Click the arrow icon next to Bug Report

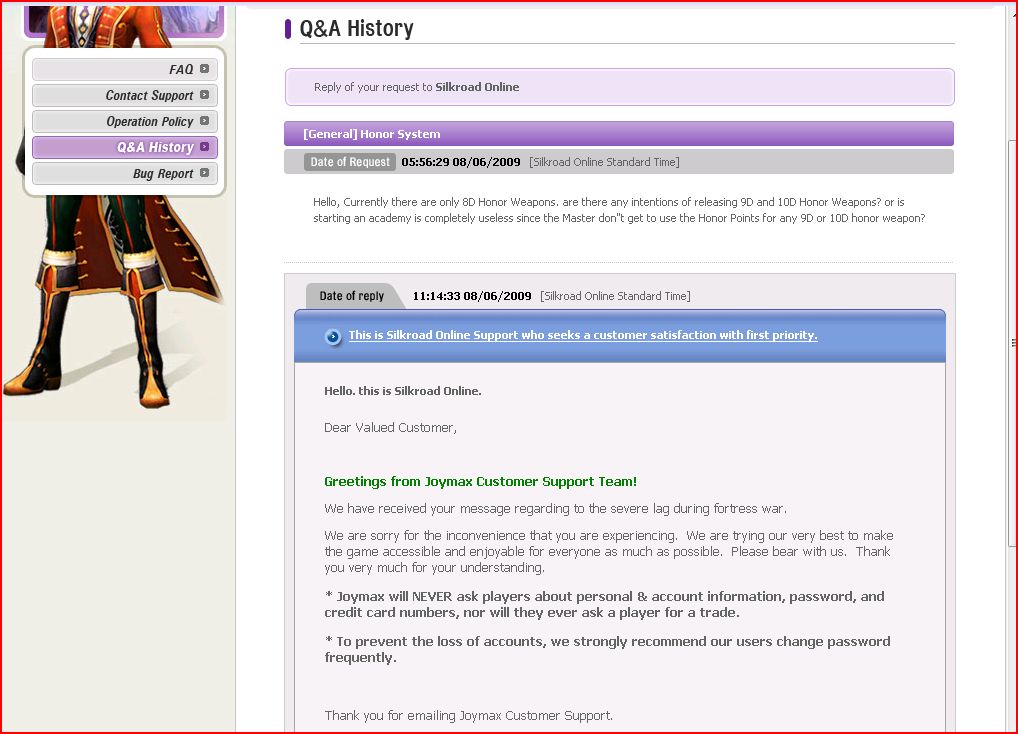click(204, 173)
